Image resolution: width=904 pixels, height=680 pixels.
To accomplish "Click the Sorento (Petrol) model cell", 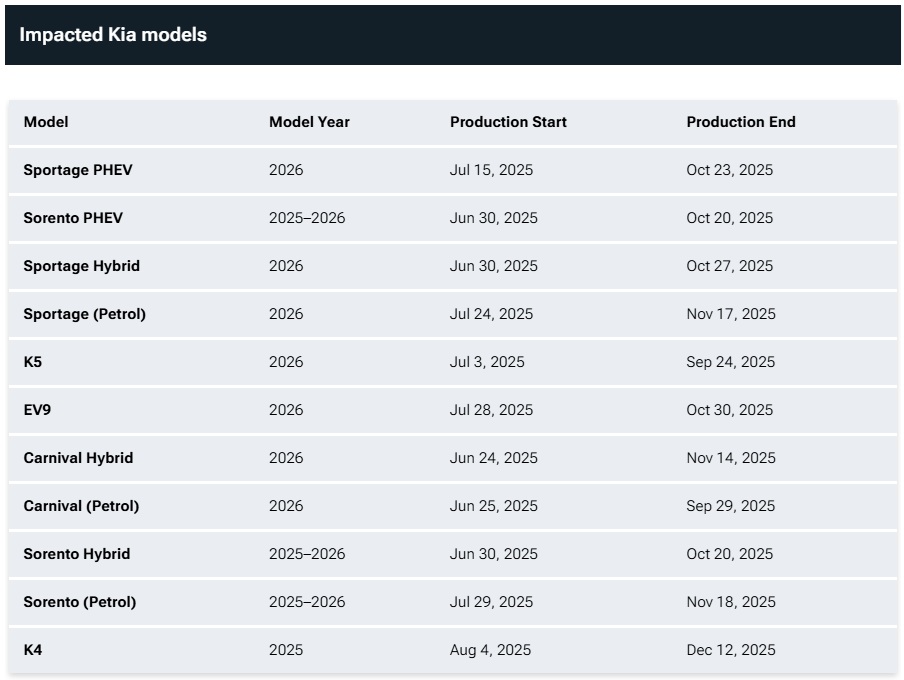I will [x=80, y=602].
